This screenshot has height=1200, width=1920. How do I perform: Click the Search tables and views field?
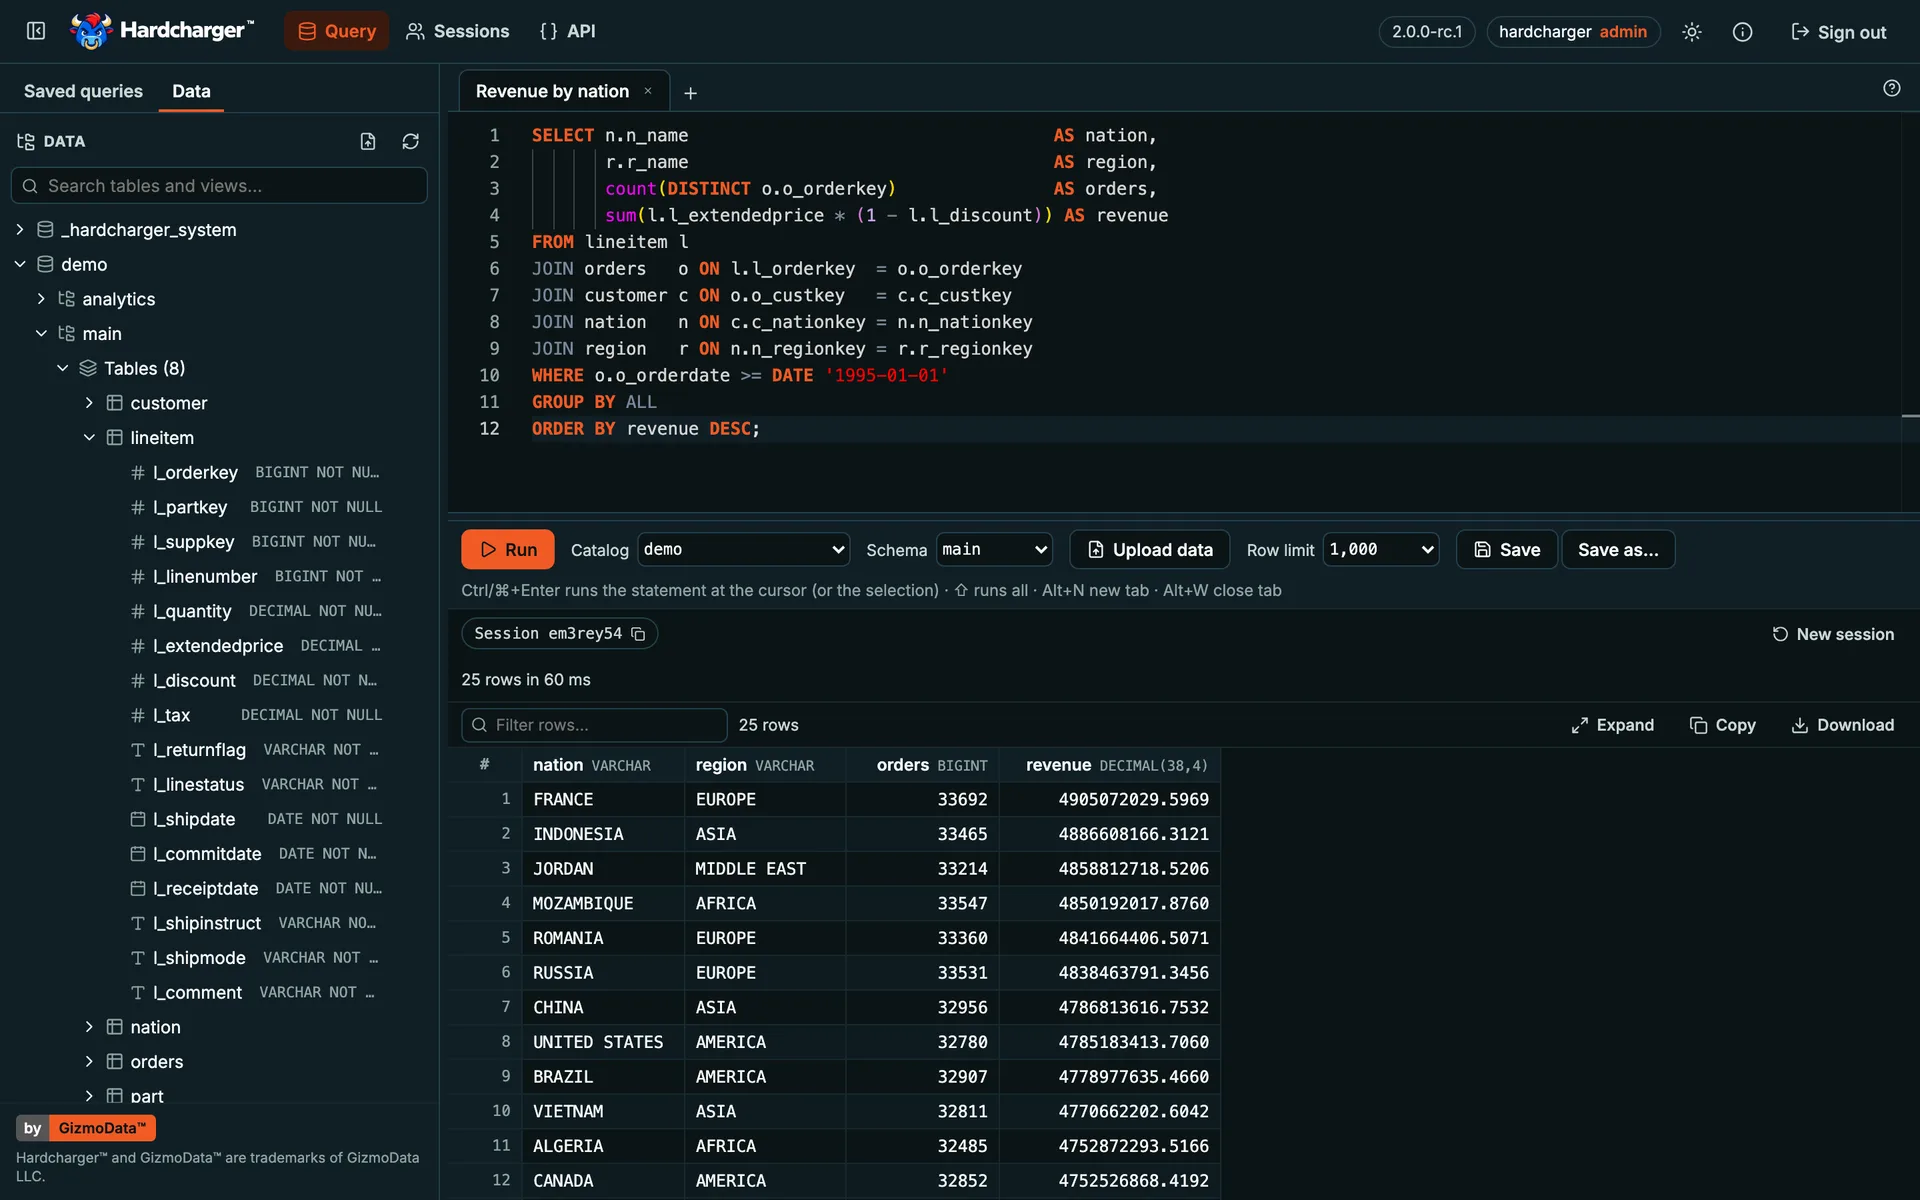click(x=219, y=186)
